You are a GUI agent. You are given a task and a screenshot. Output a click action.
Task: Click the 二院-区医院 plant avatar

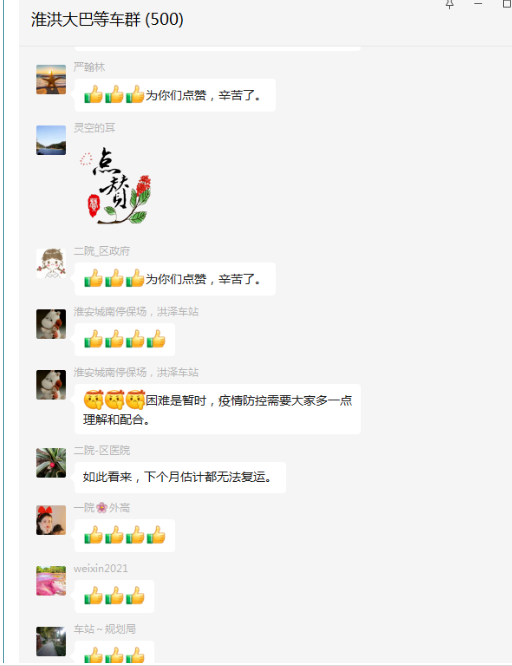(x=51, y=463)
